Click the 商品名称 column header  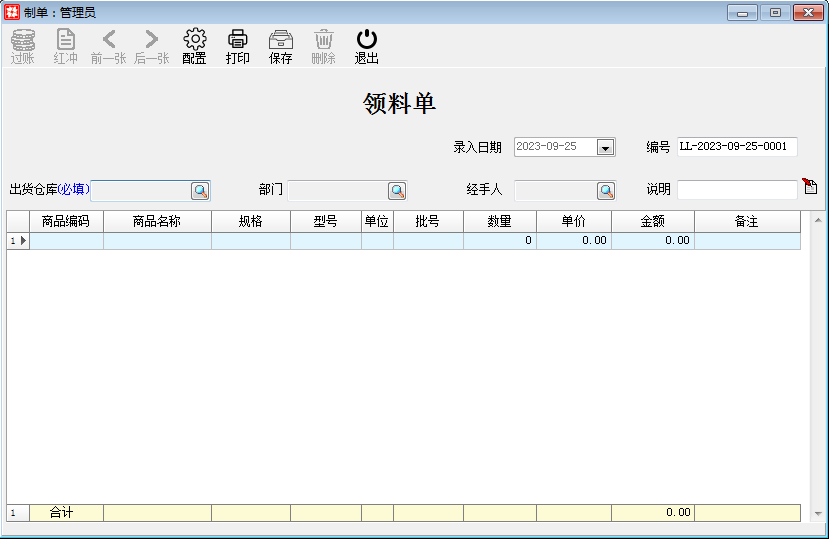[x=157, y=222]
